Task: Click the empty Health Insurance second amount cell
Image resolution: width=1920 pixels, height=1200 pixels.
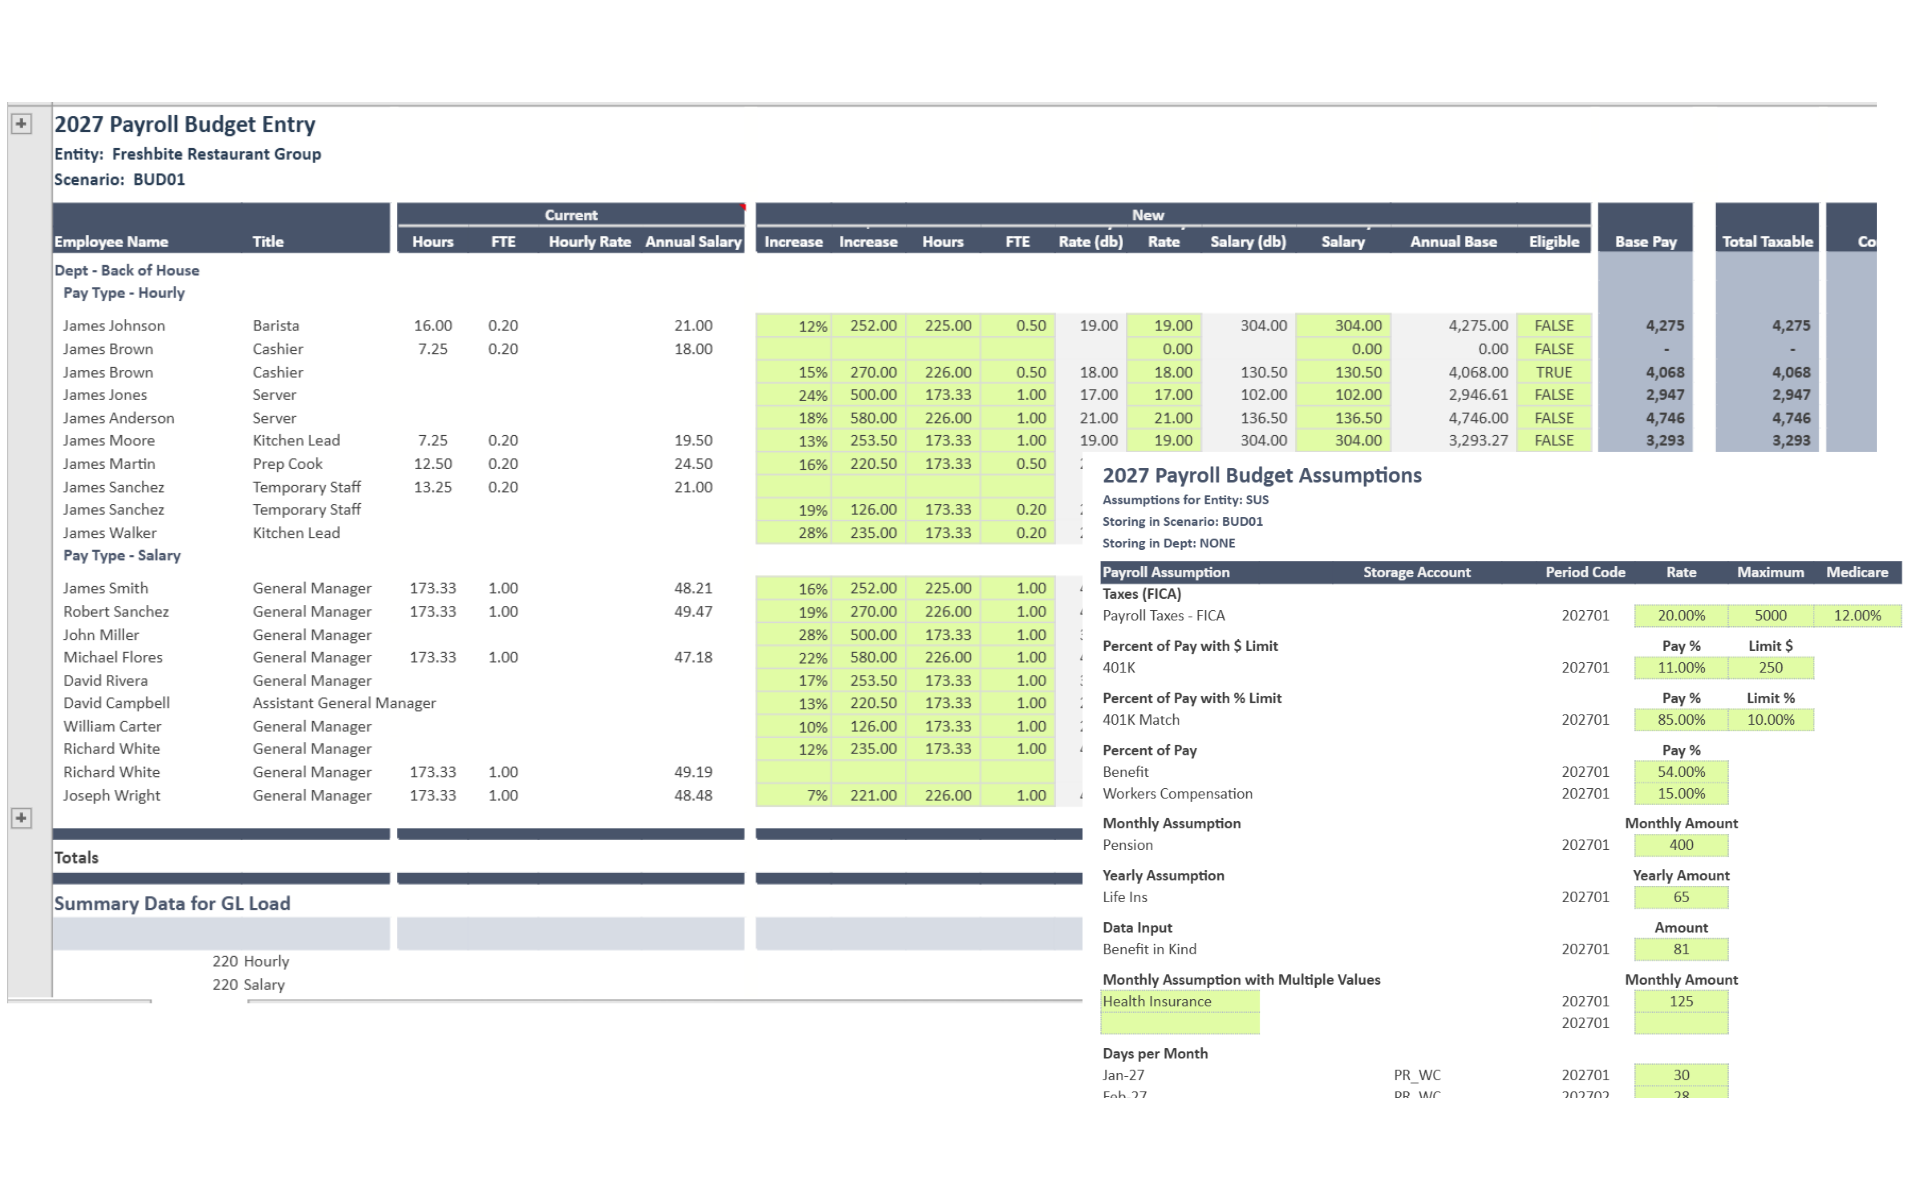Action: pos(1680,1024)
